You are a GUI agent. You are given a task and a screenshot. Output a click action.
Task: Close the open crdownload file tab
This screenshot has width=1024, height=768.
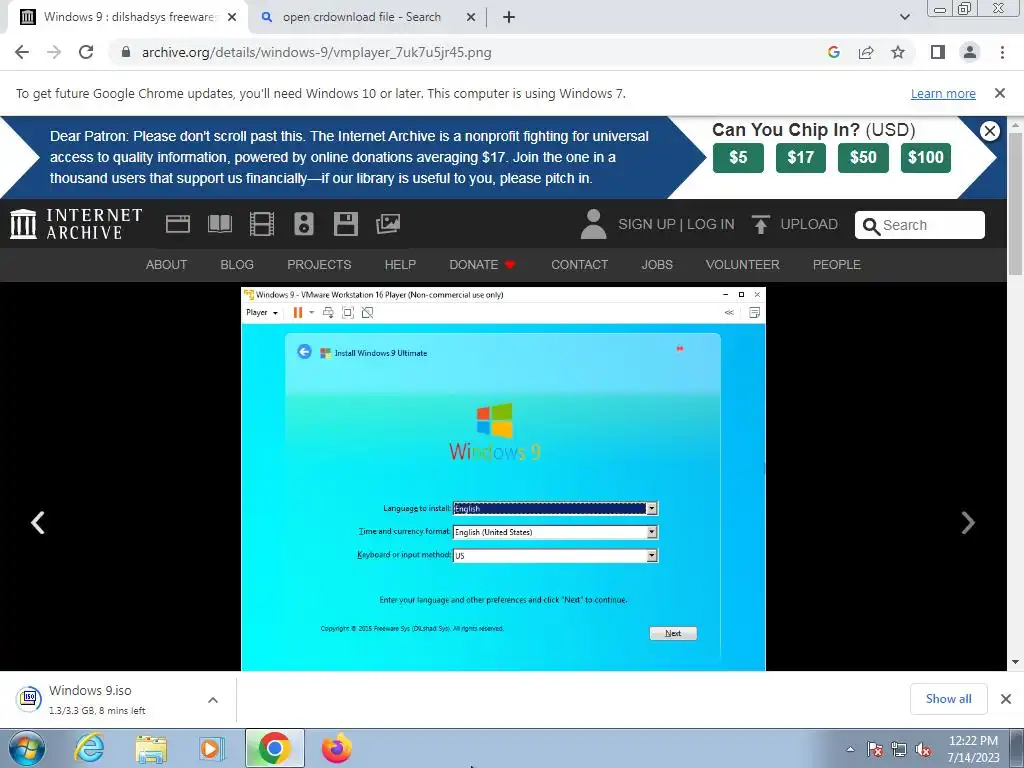[x=470, y=17]
